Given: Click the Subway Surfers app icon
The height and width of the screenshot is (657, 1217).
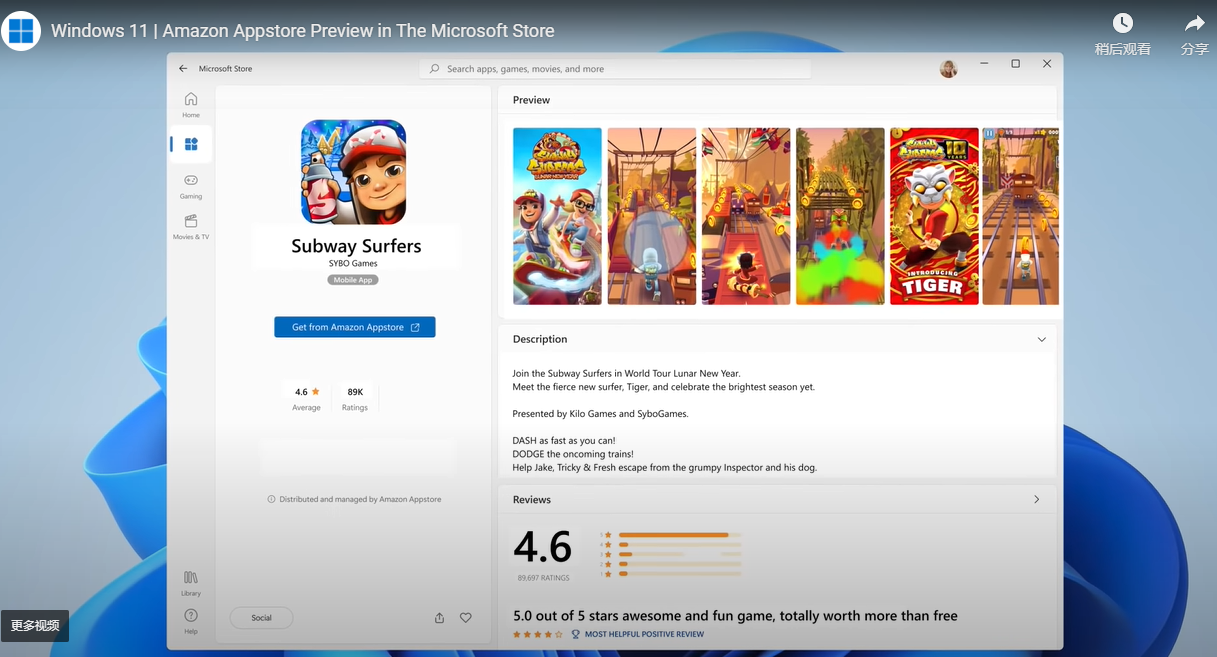Looking at the screenshot, I should click(x=354, y=172).
